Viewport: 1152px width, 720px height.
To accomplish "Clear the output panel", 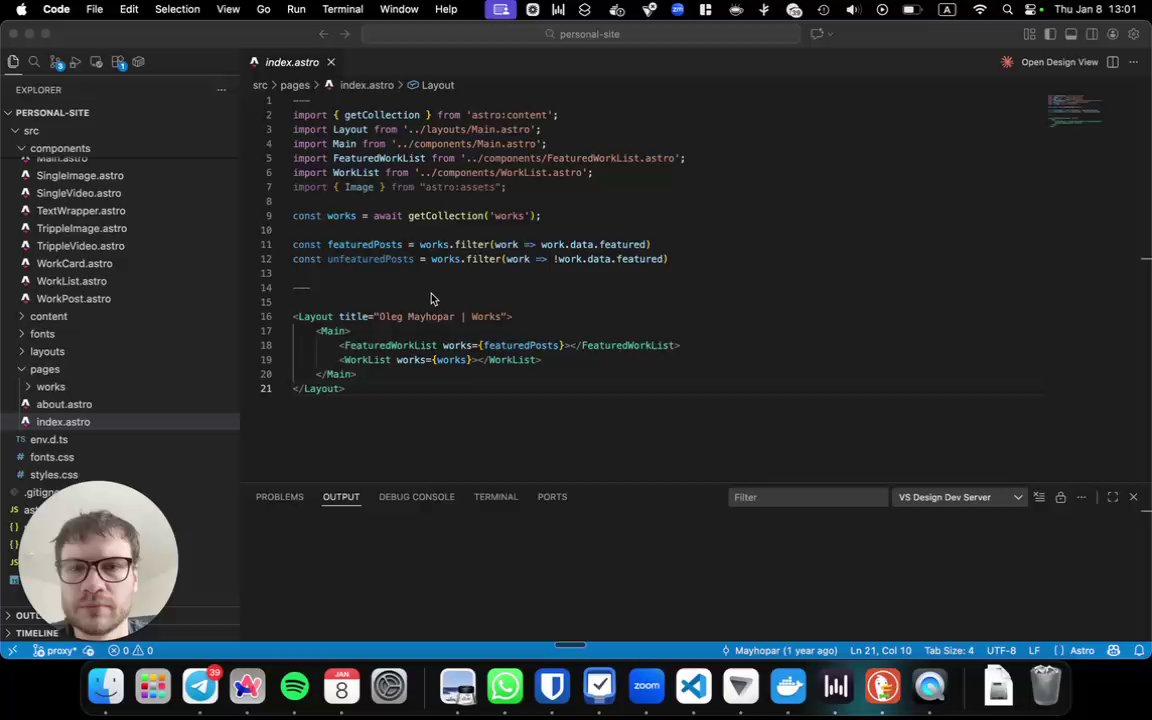I will pos(1039,497).
